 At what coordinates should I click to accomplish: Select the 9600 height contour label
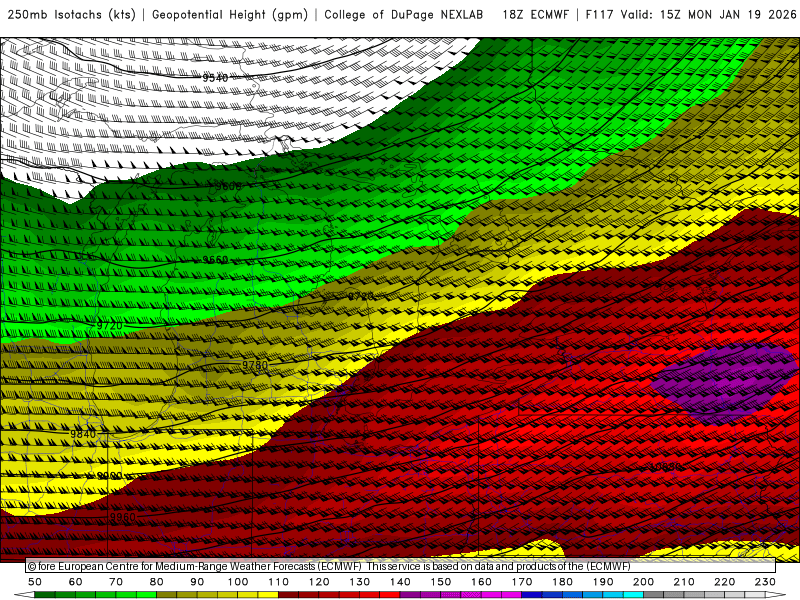[x=228, y=186]
